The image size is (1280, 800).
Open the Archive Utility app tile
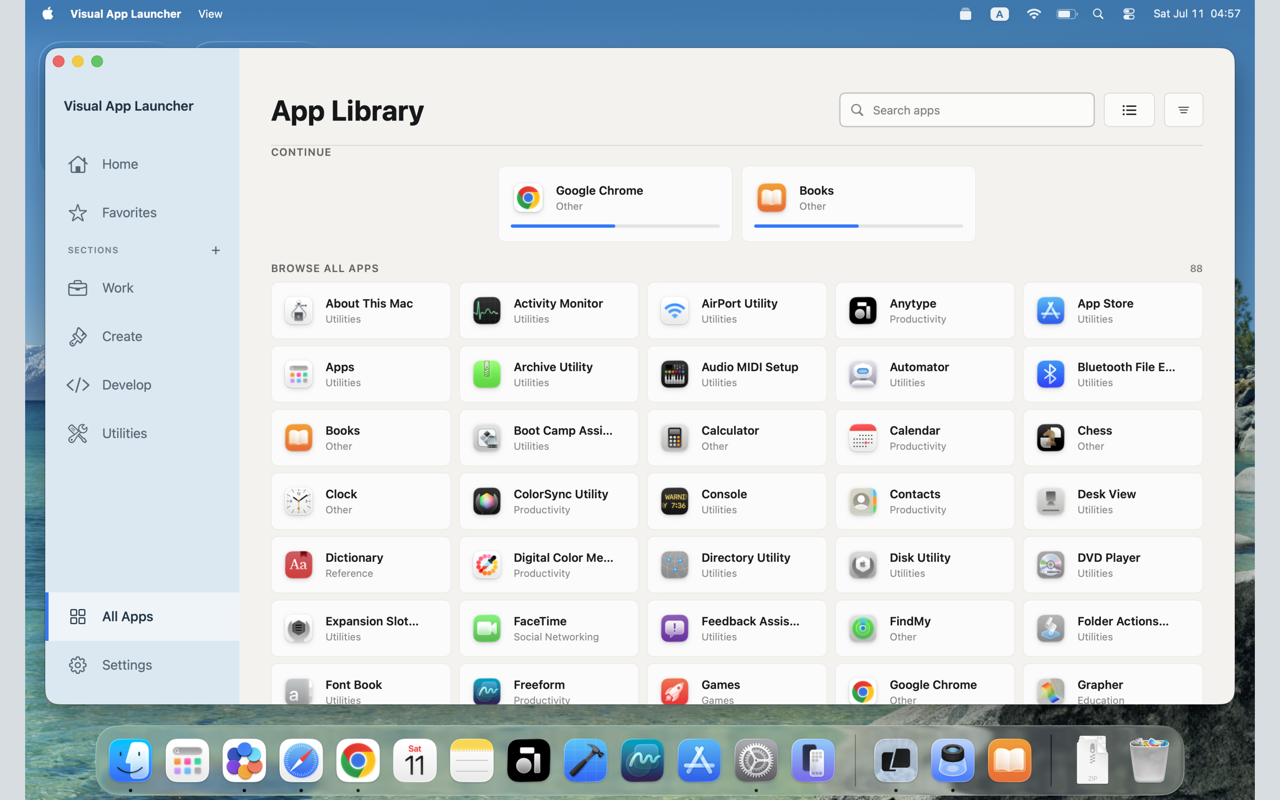549,374
